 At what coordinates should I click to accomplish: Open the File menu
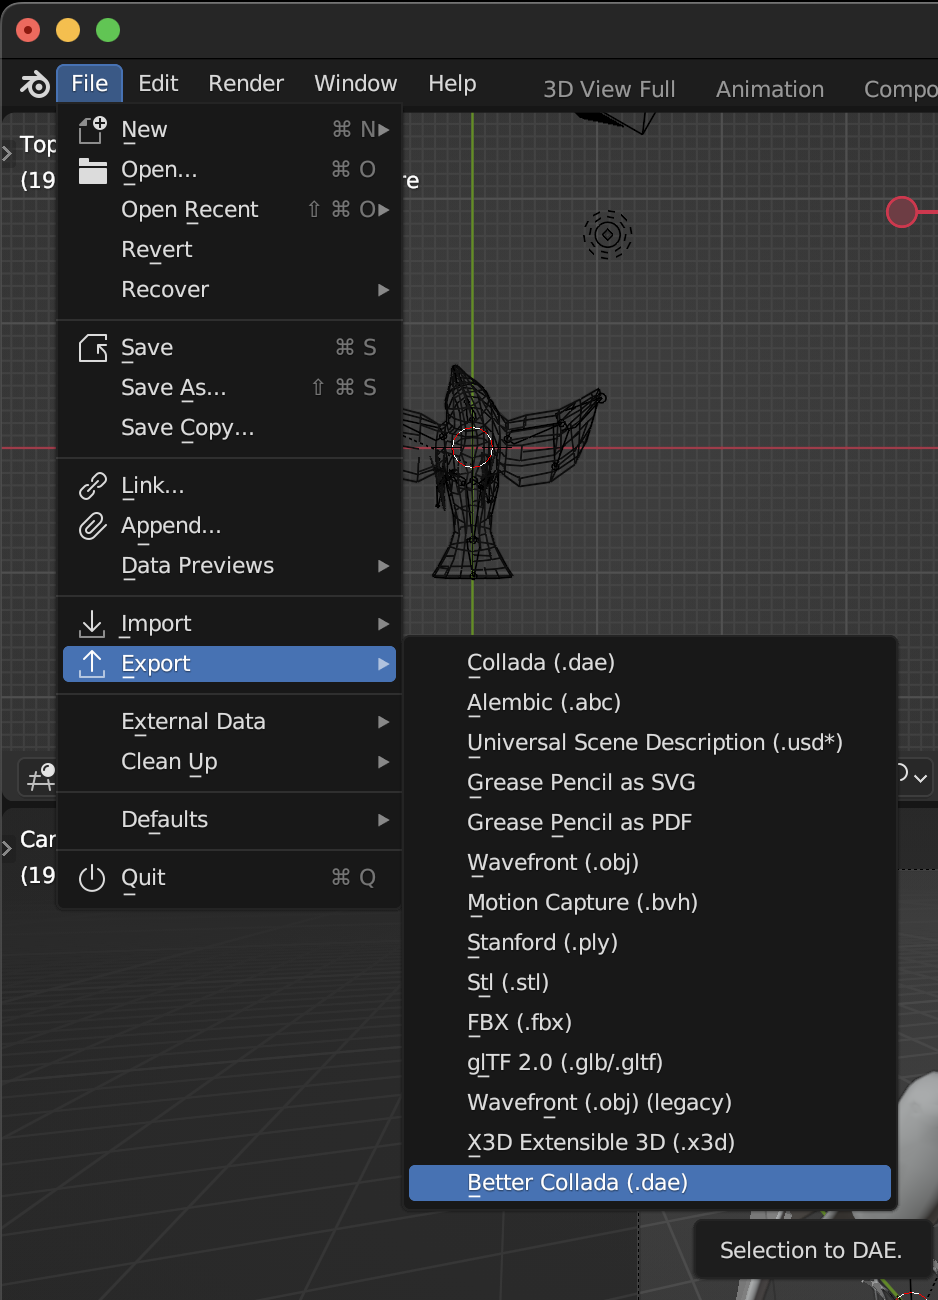tap(90, 84)
